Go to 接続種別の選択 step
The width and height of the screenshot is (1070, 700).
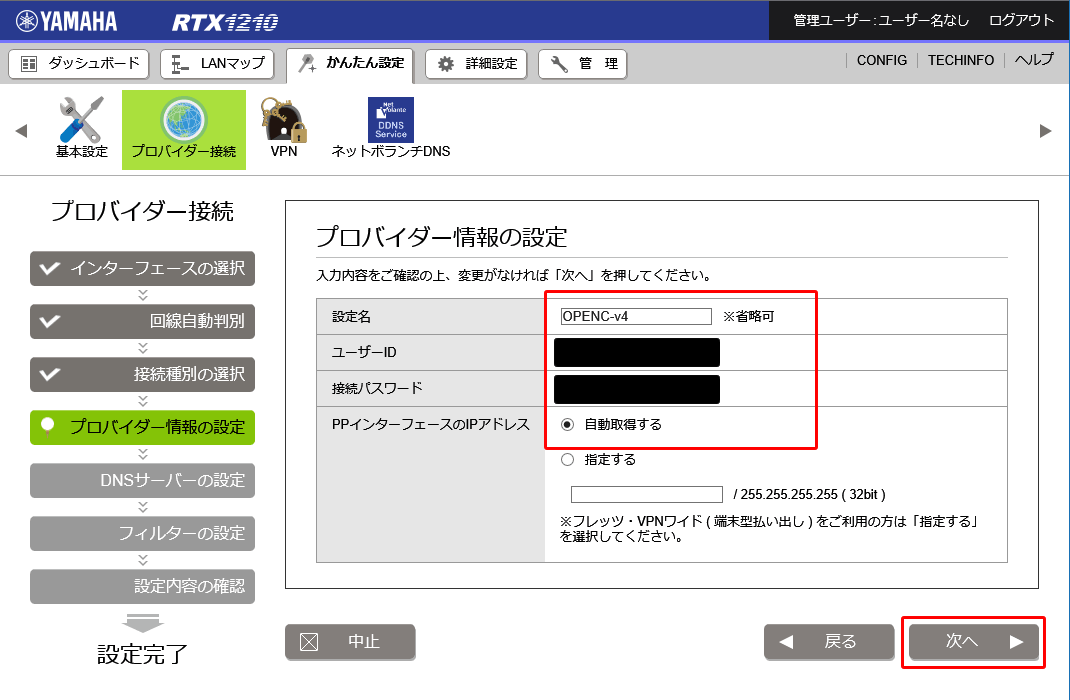pyautogui.click(x=143, y=375)
